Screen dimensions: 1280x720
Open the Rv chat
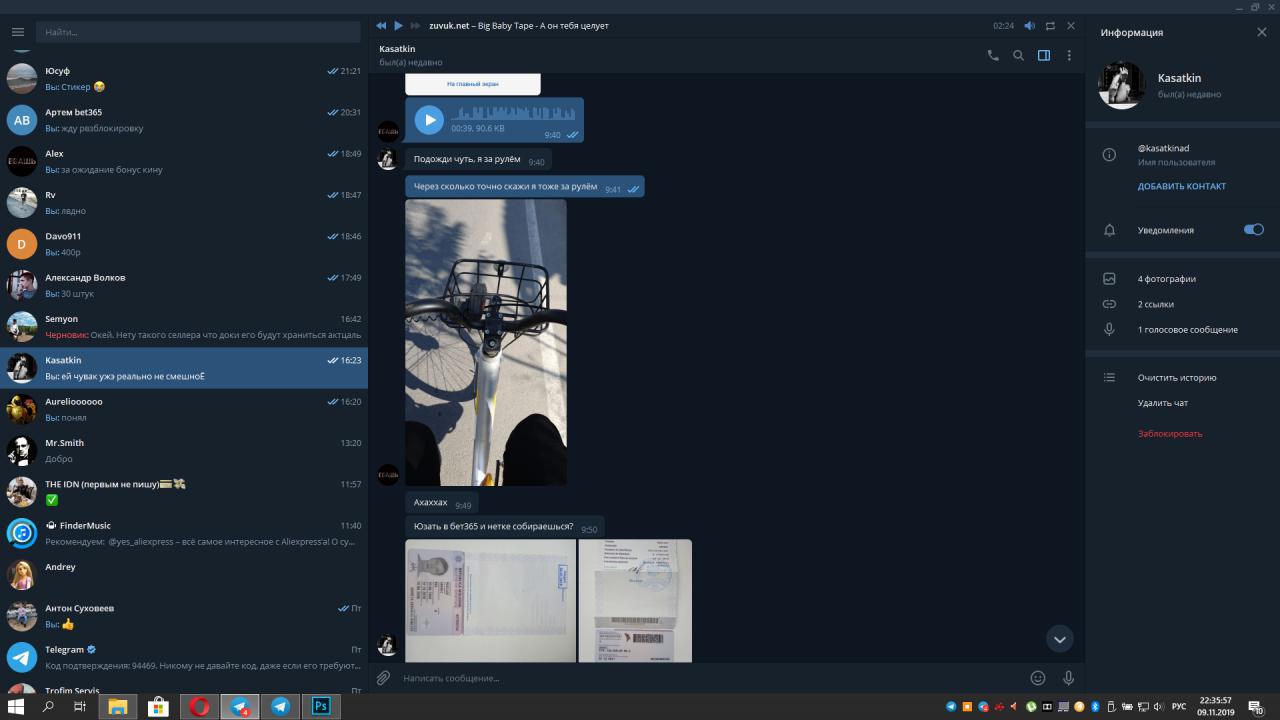184,203
